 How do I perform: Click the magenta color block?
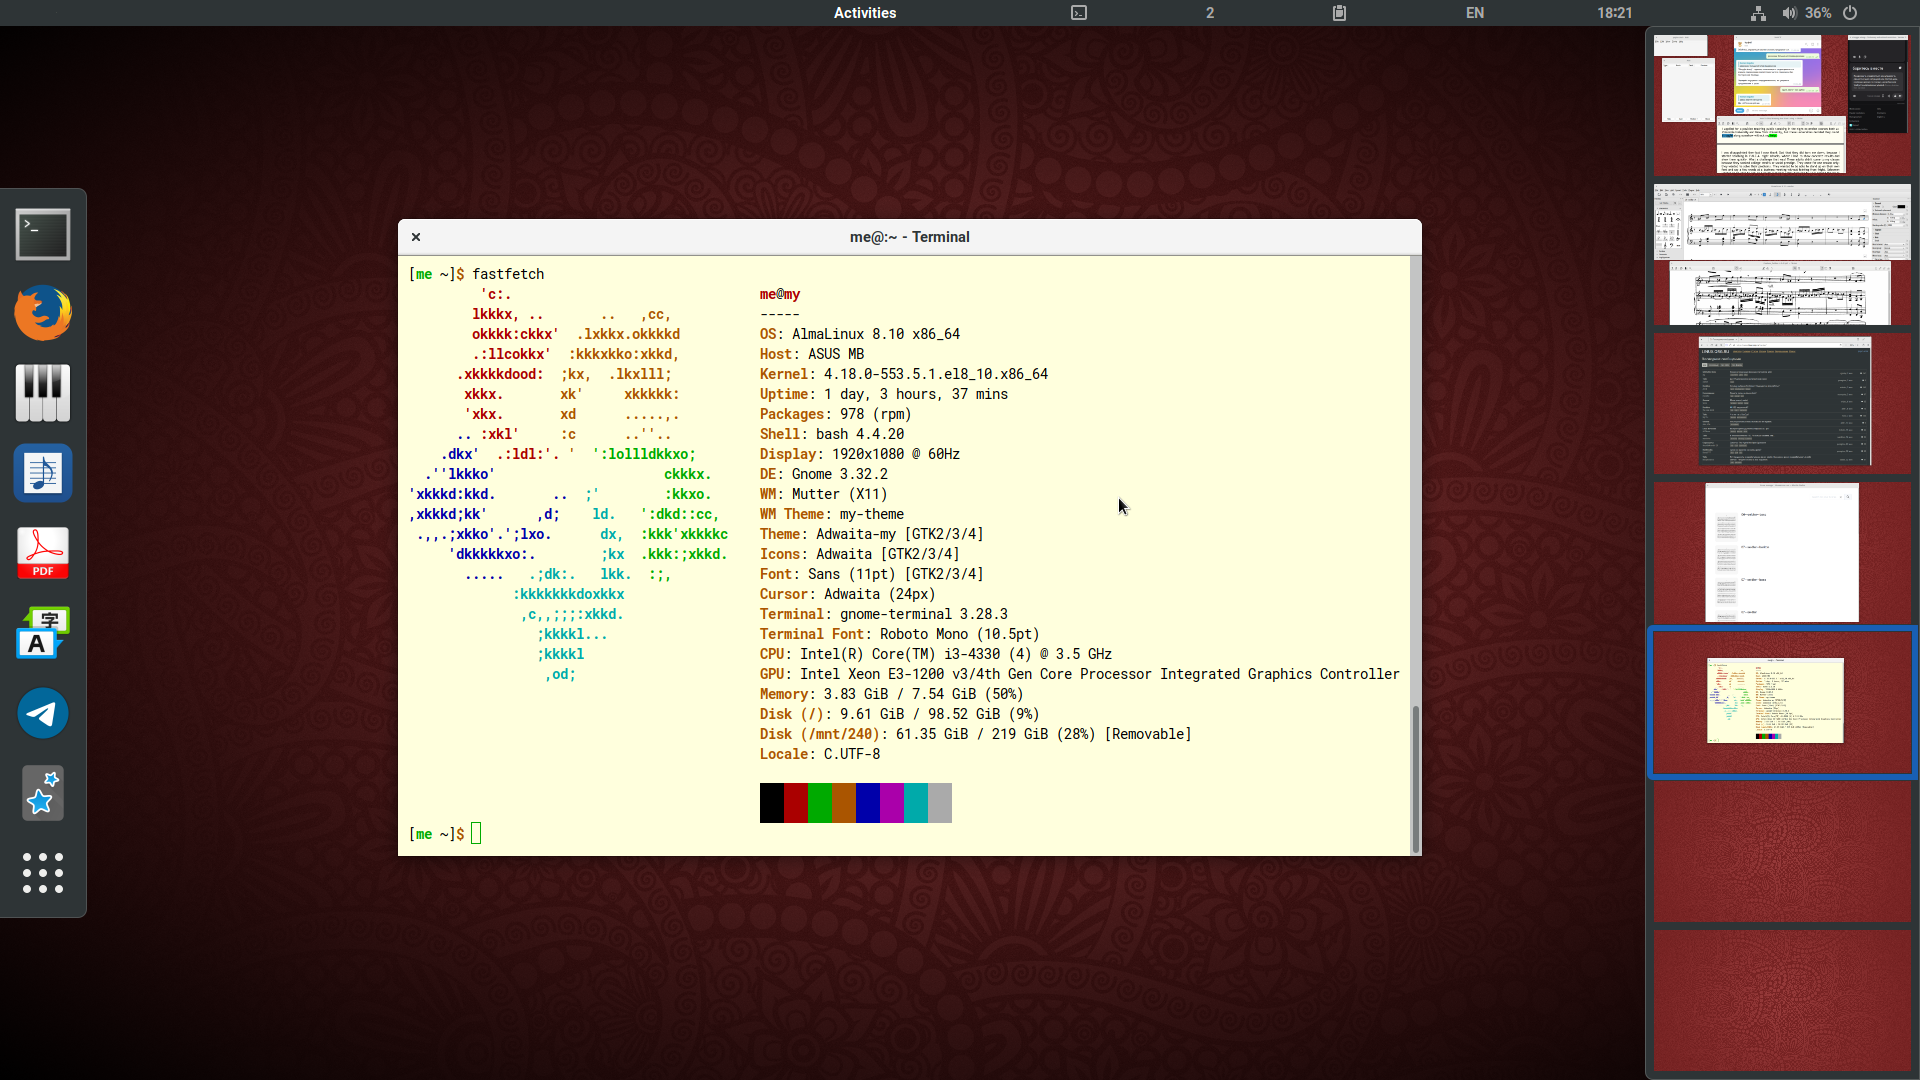click(x=891, y=803)
